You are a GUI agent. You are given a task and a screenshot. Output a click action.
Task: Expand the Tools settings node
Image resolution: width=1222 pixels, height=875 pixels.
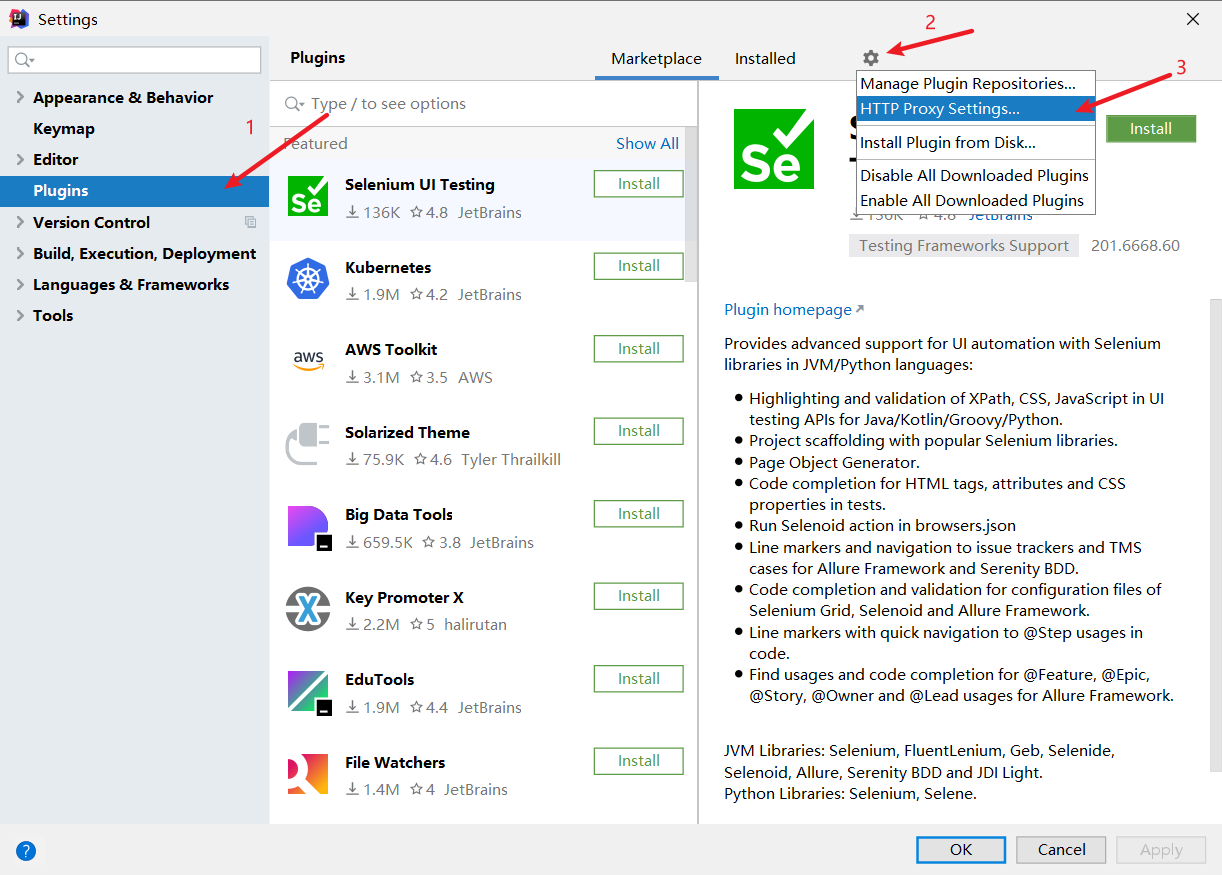20,315
